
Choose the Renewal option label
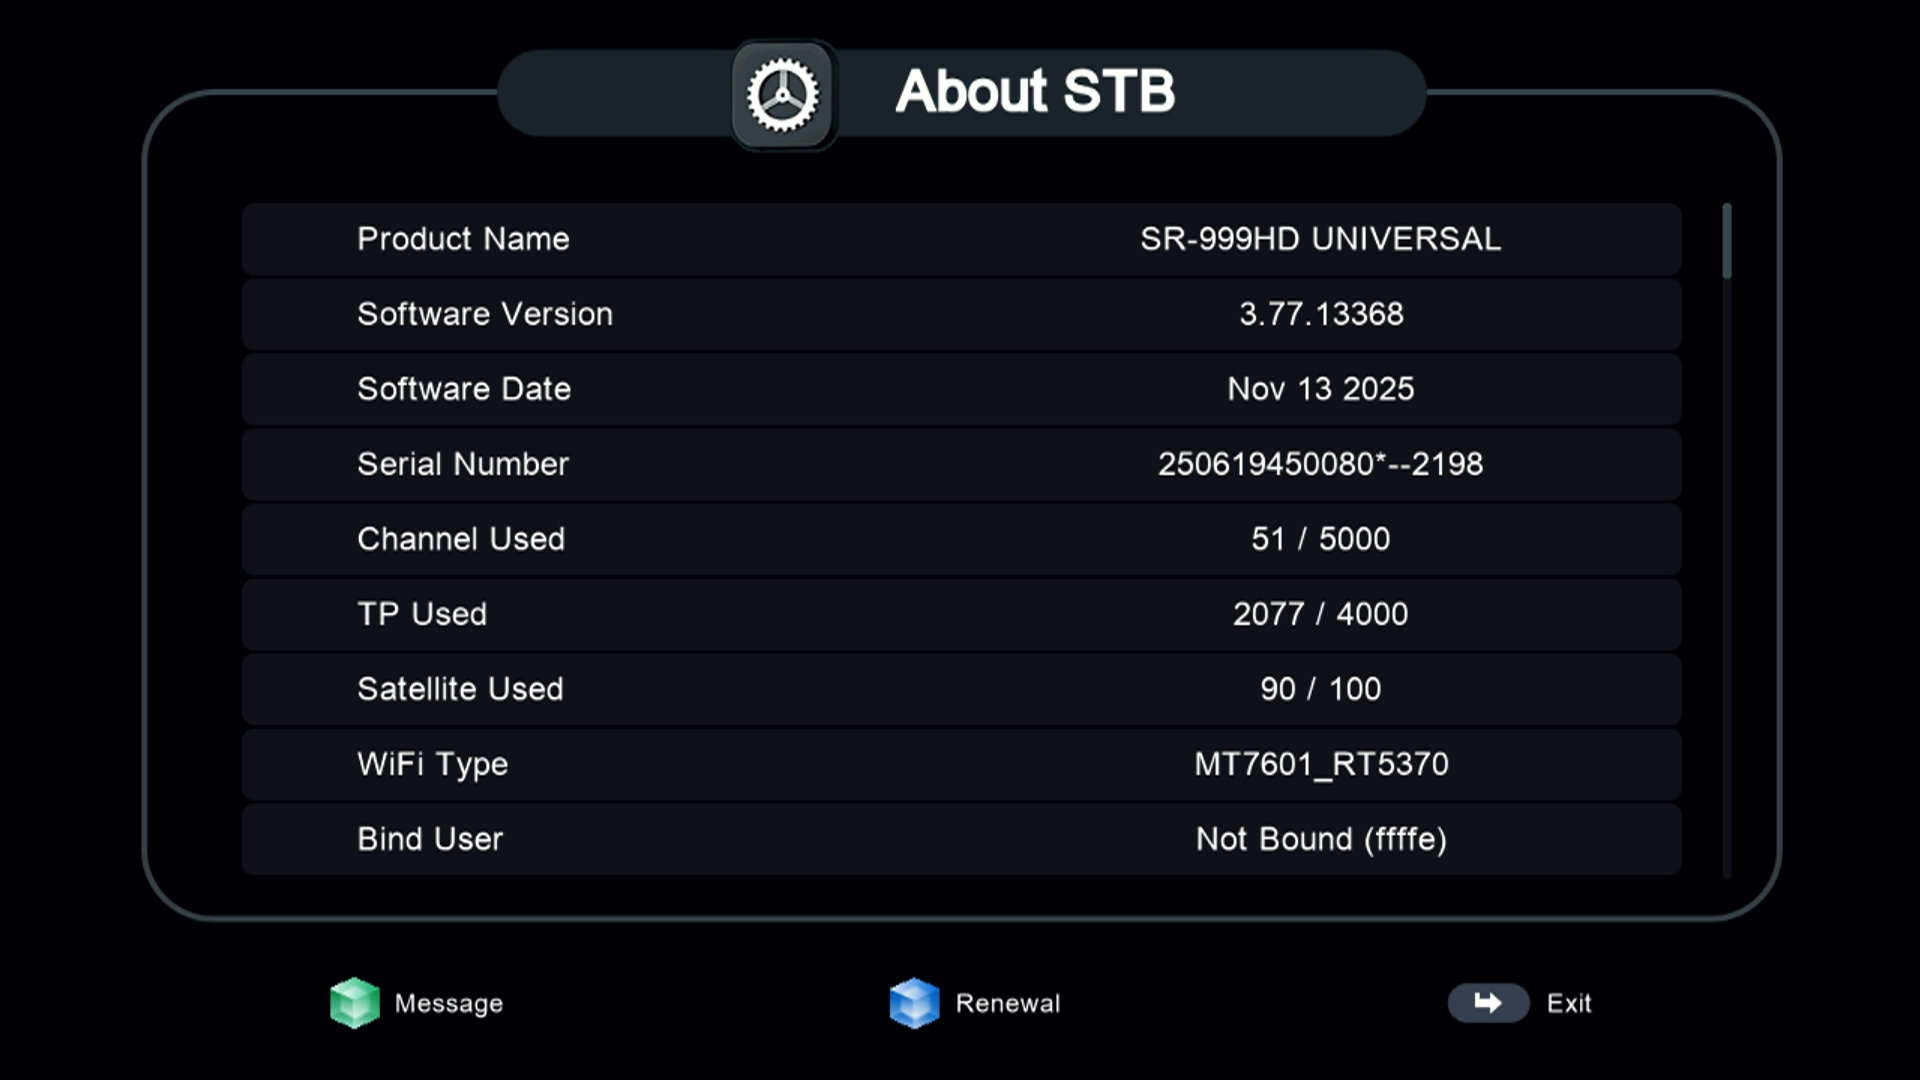1007,1003
